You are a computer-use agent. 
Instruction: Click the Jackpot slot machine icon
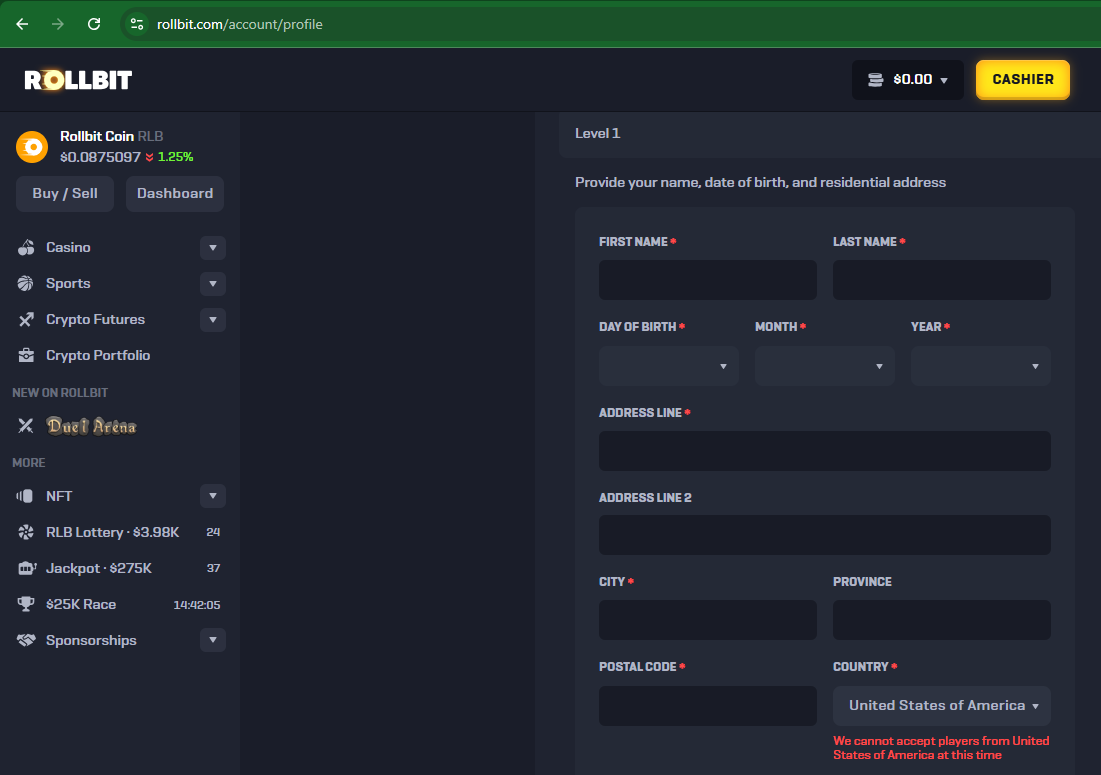(x=26, y=569)
